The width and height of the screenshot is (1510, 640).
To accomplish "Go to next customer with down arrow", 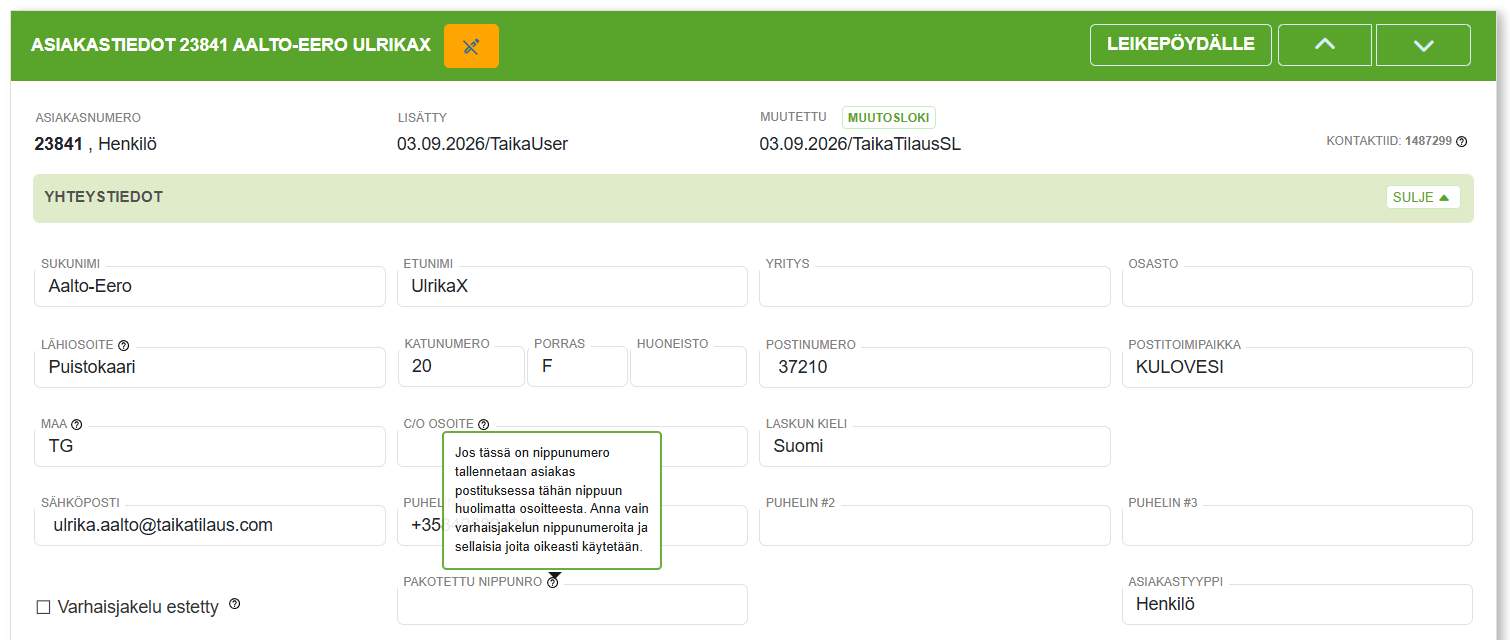I will tap(1423, 45).
